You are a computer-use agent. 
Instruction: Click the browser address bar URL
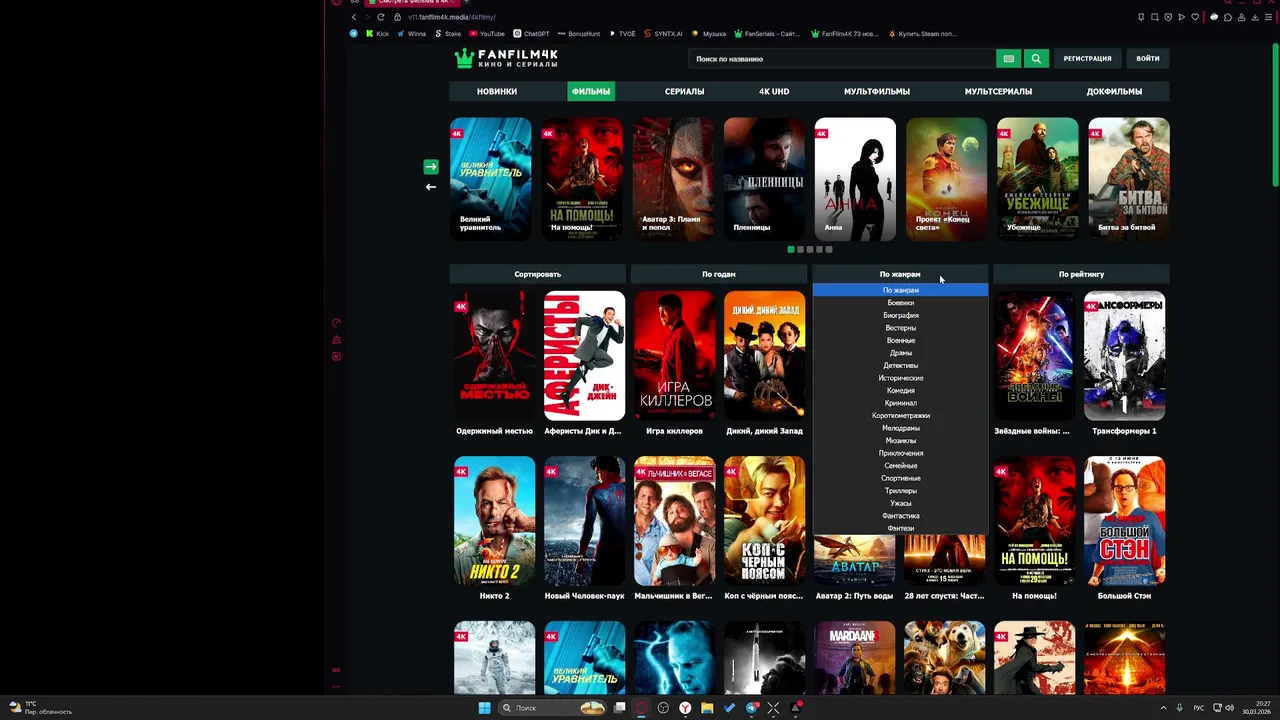click(452, 17)
